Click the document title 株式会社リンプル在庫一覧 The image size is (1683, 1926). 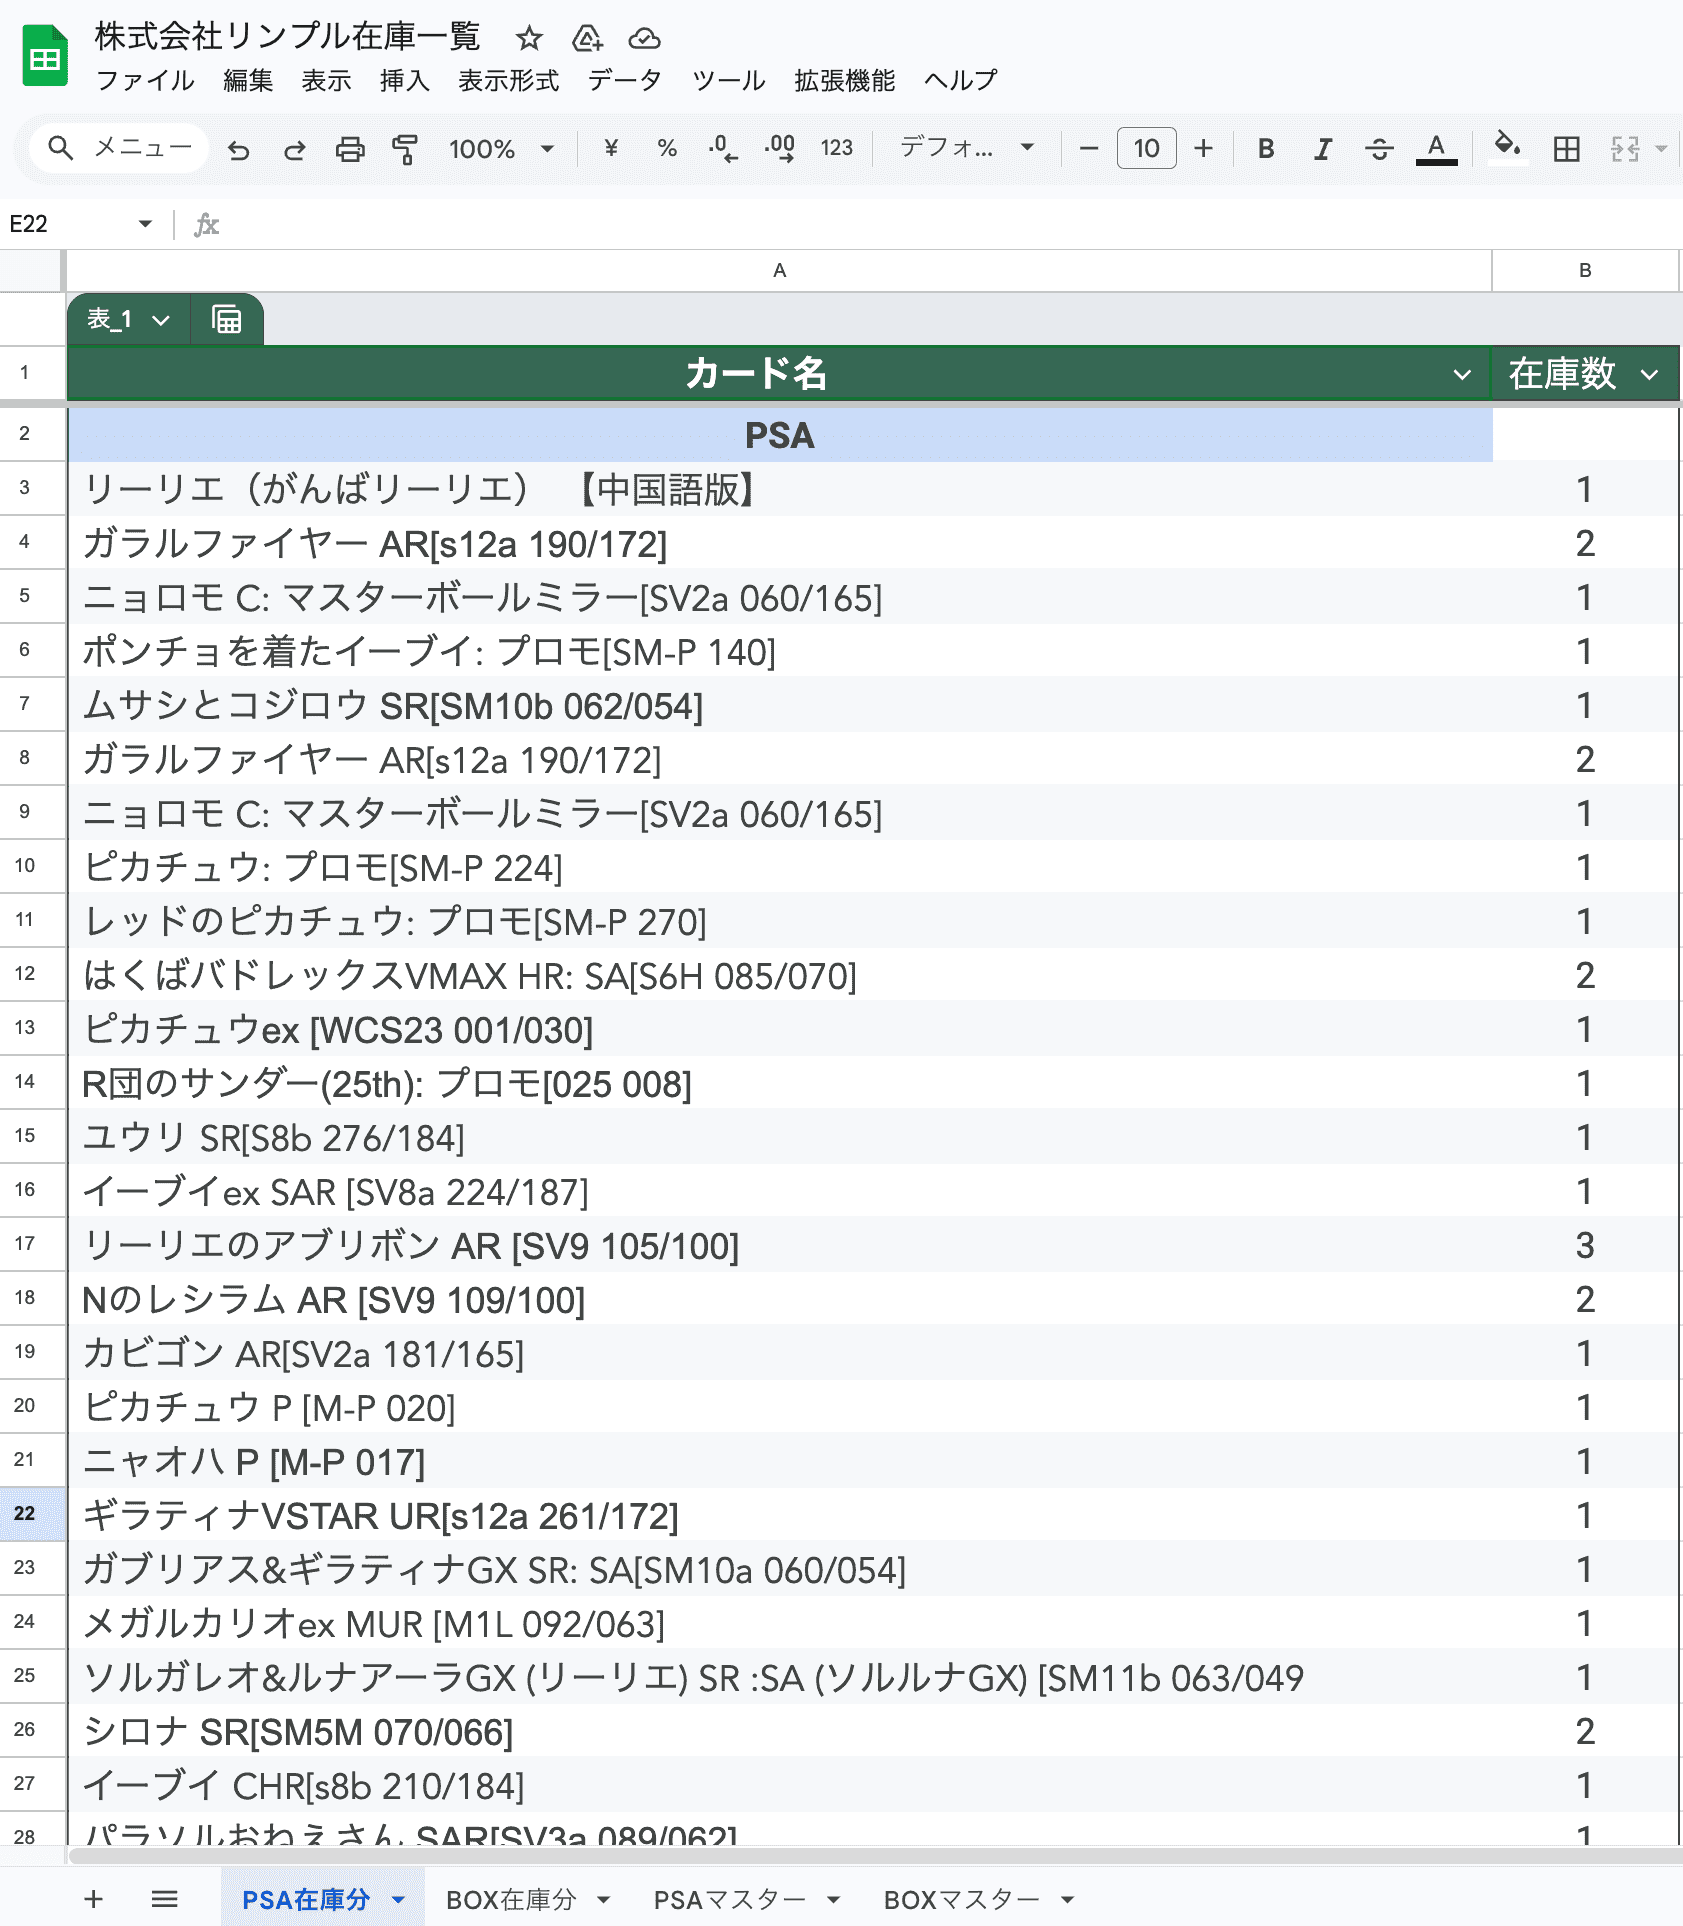288,37
